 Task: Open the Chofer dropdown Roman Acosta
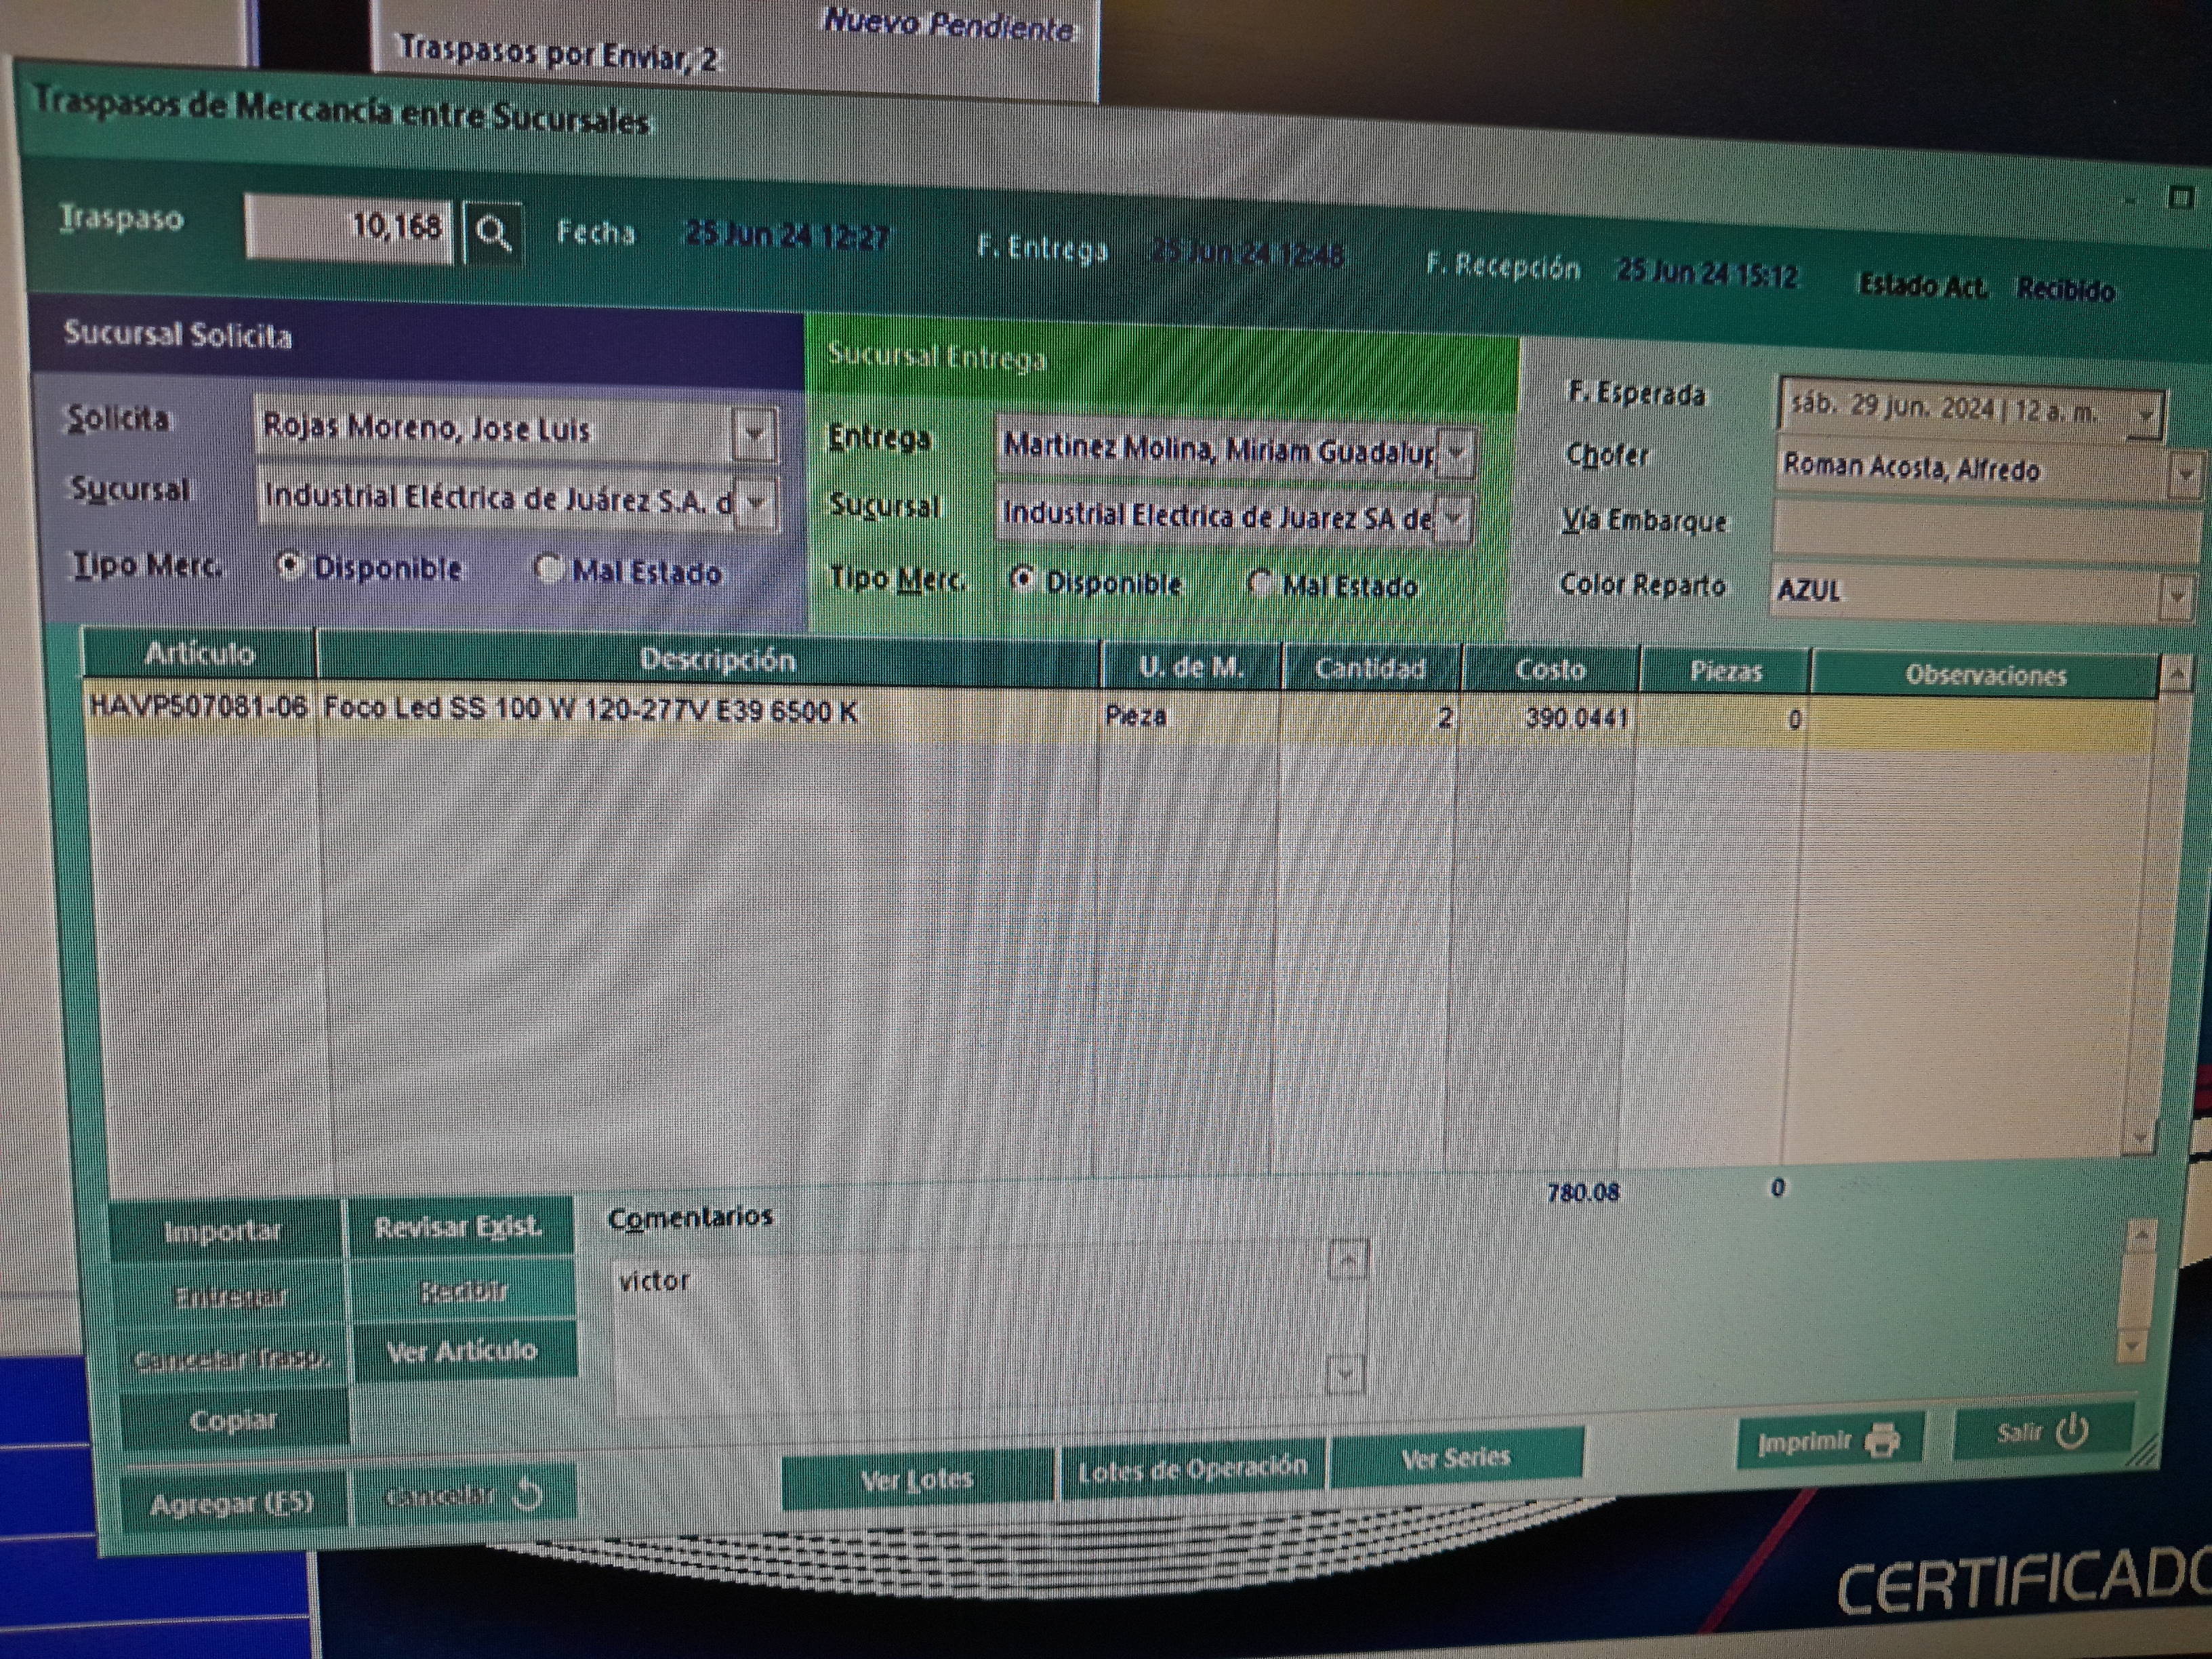2186,476
